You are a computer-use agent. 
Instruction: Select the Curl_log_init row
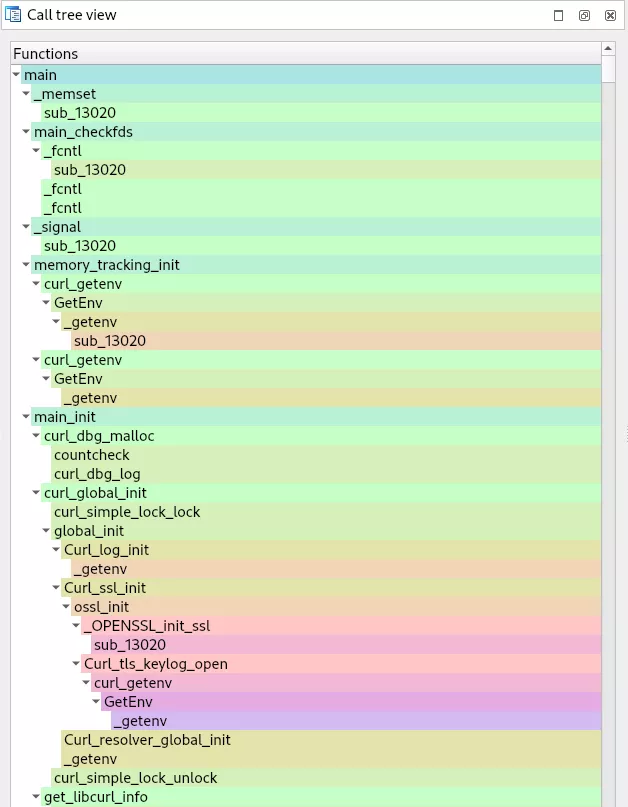[331, 550]
